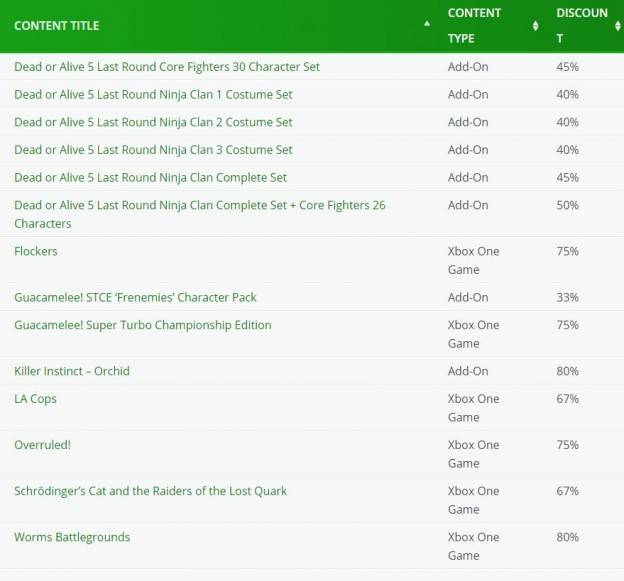Select the Content Title column header

point(57,26)
